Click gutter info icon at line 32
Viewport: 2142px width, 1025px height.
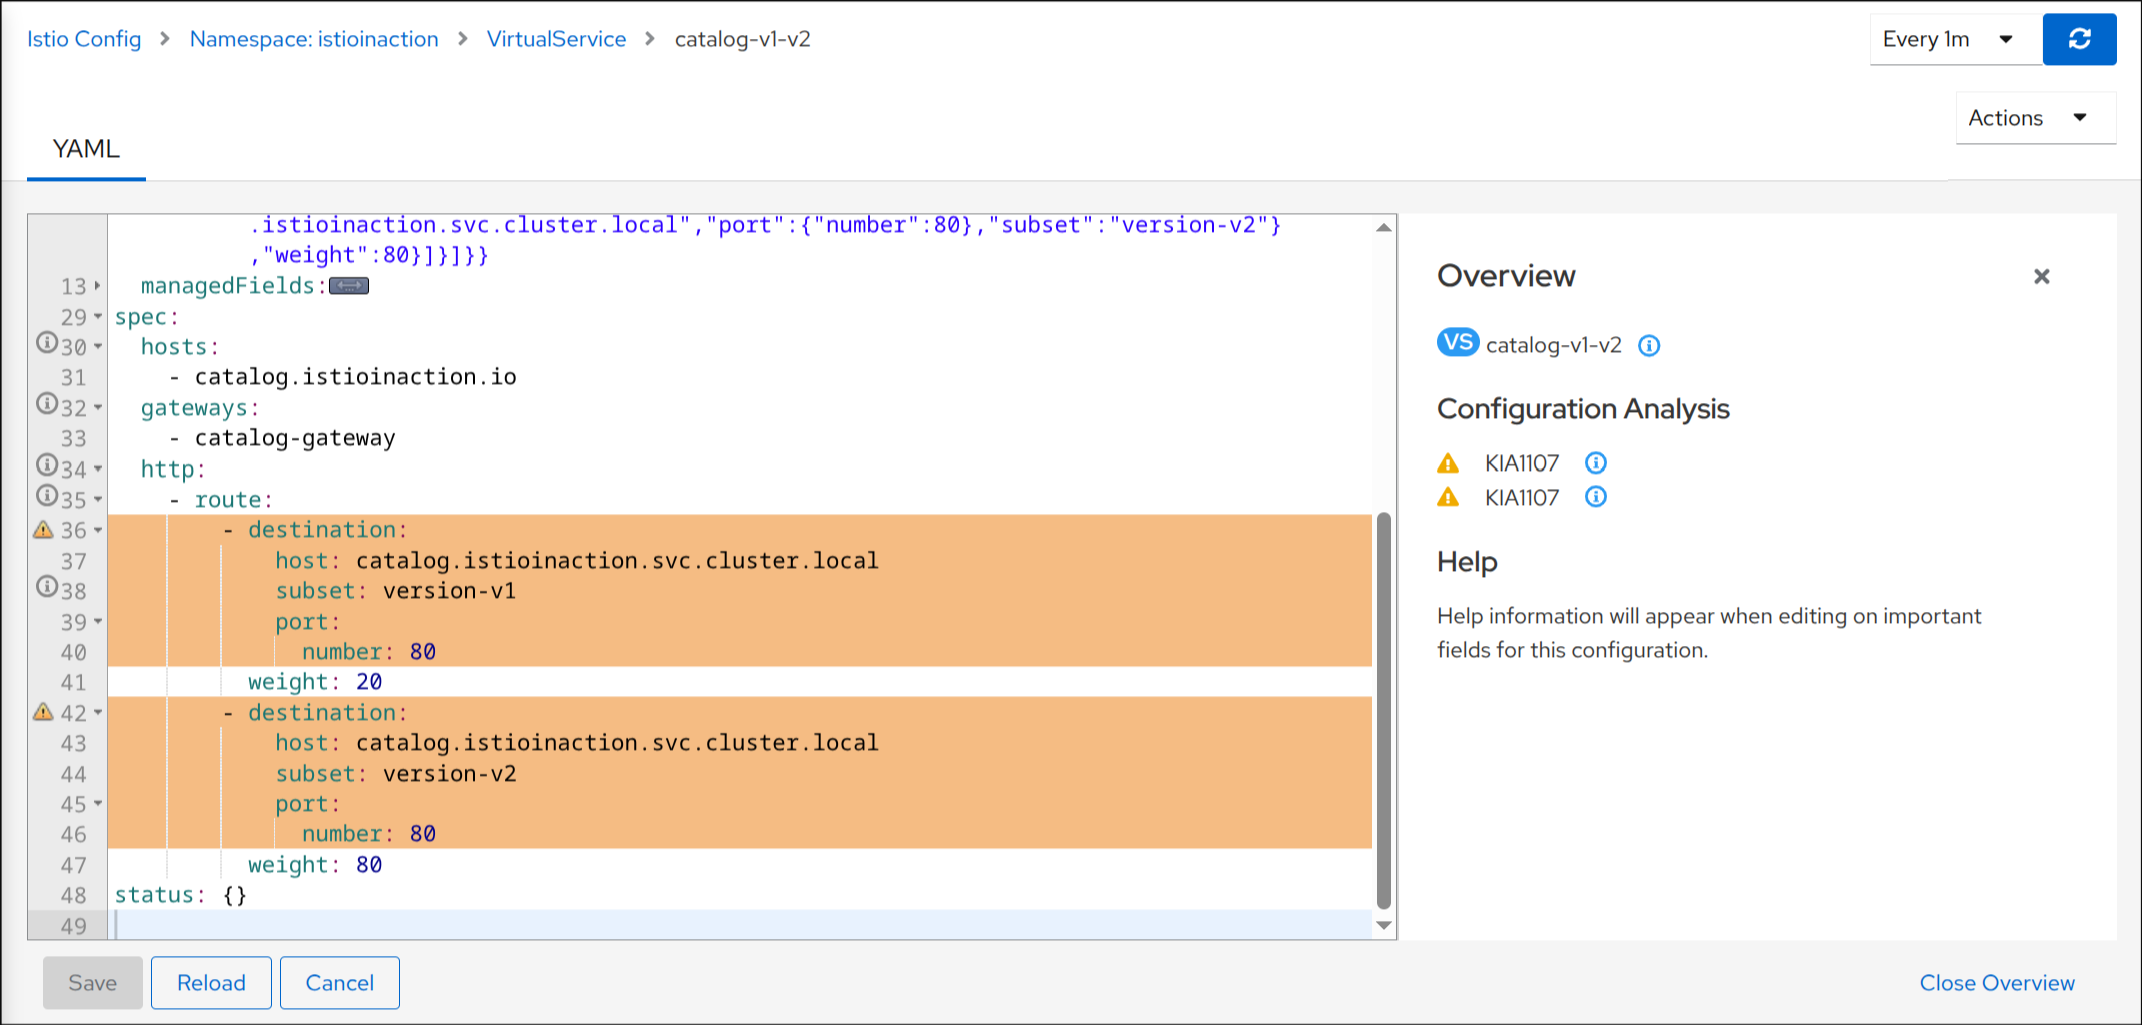(x=46, y=404)
